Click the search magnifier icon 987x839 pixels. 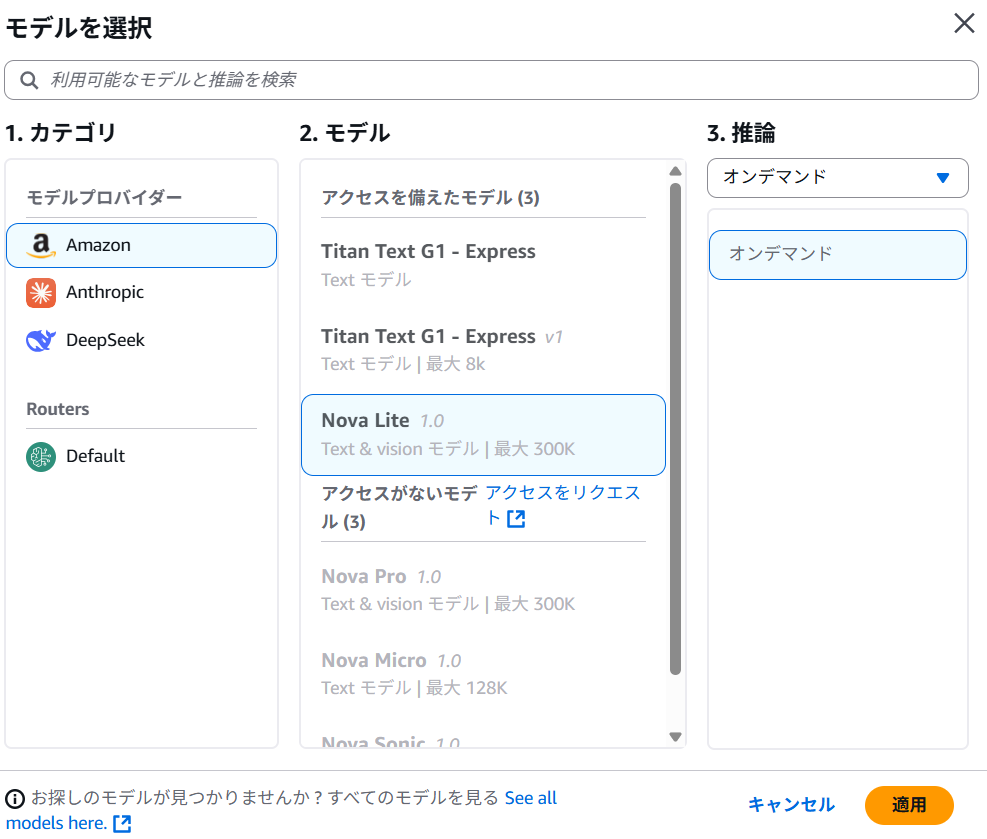[29, 80]
